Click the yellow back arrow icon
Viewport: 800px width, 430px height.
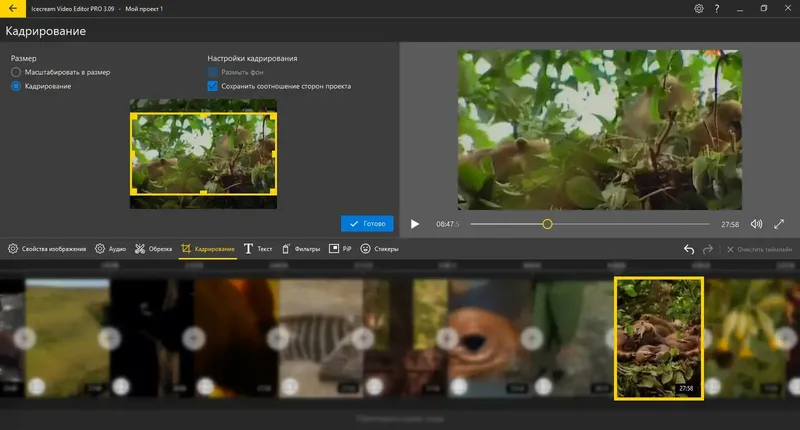11,8
